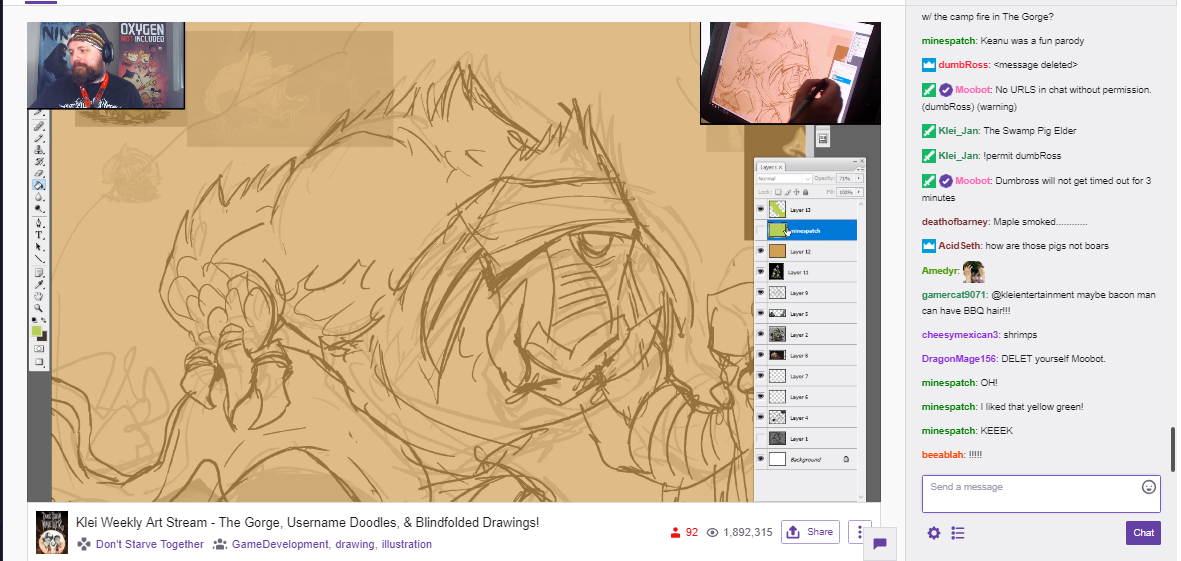Image resolution: width=1181 pixels, height=561 pixels.
Task: Select the Zoom magnifier tool
Action: [x=39, y=307]
